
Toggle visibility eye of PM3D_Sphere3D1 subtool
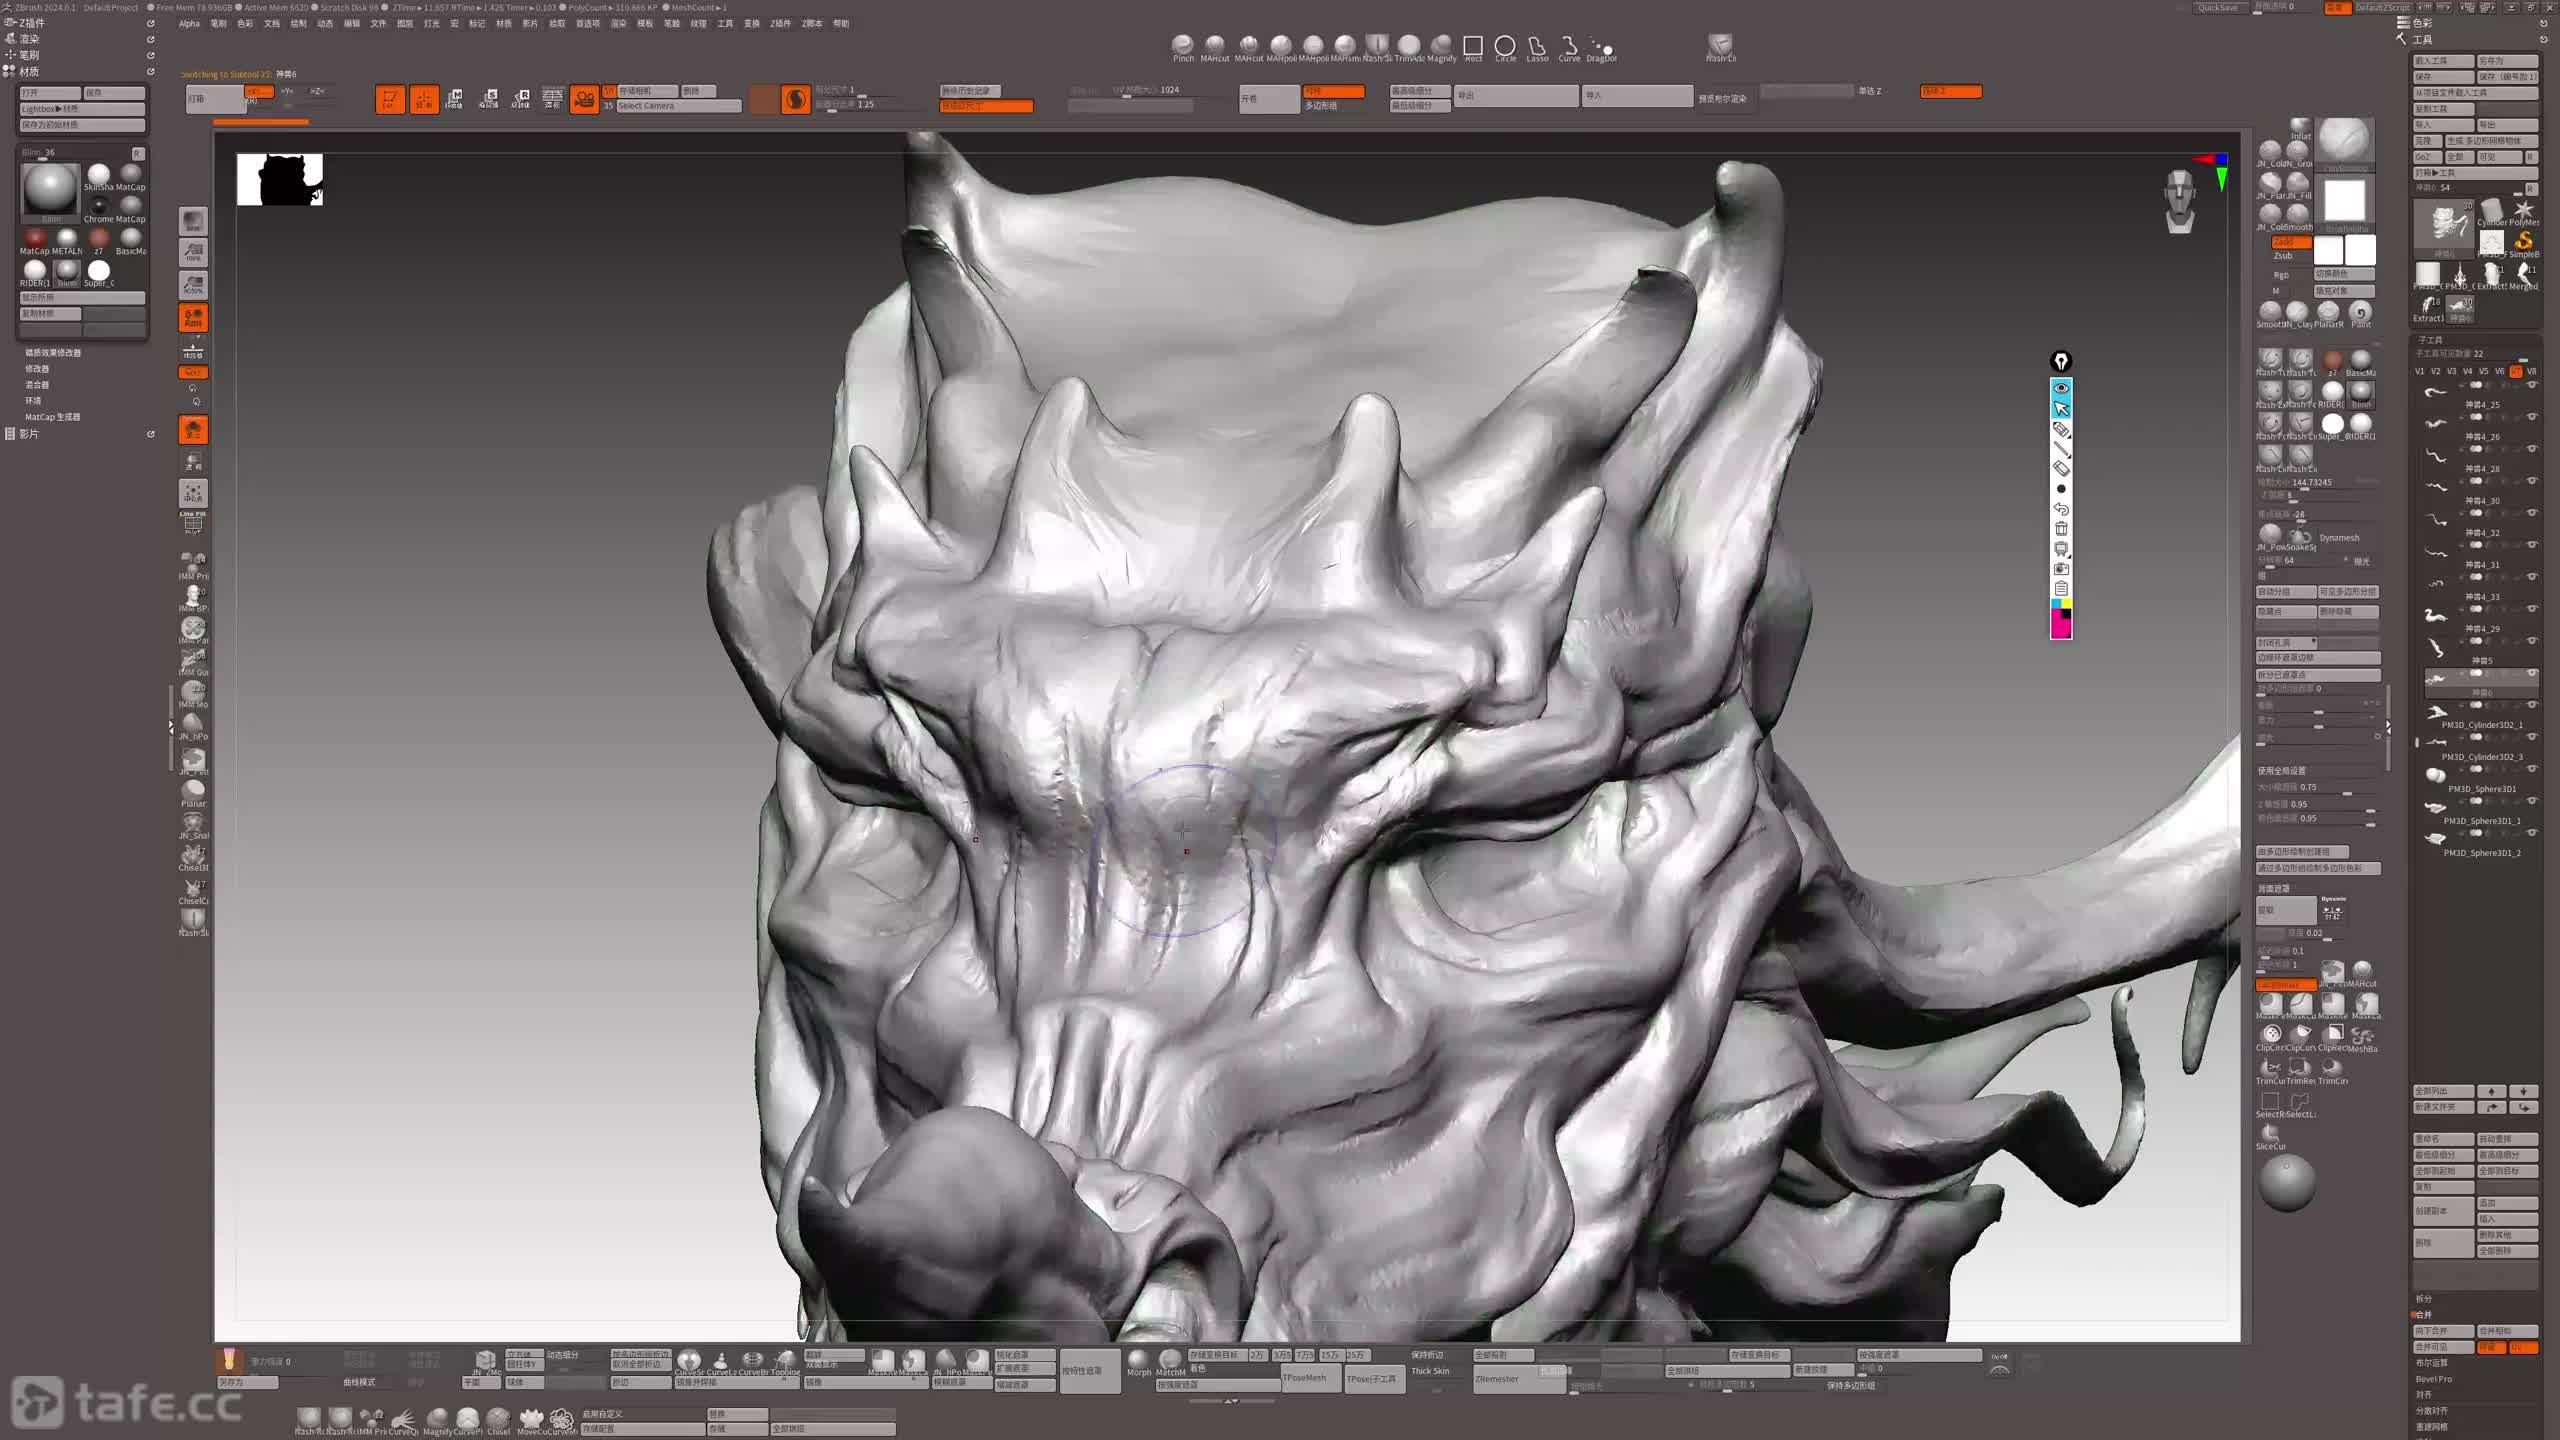[2532, 769]
